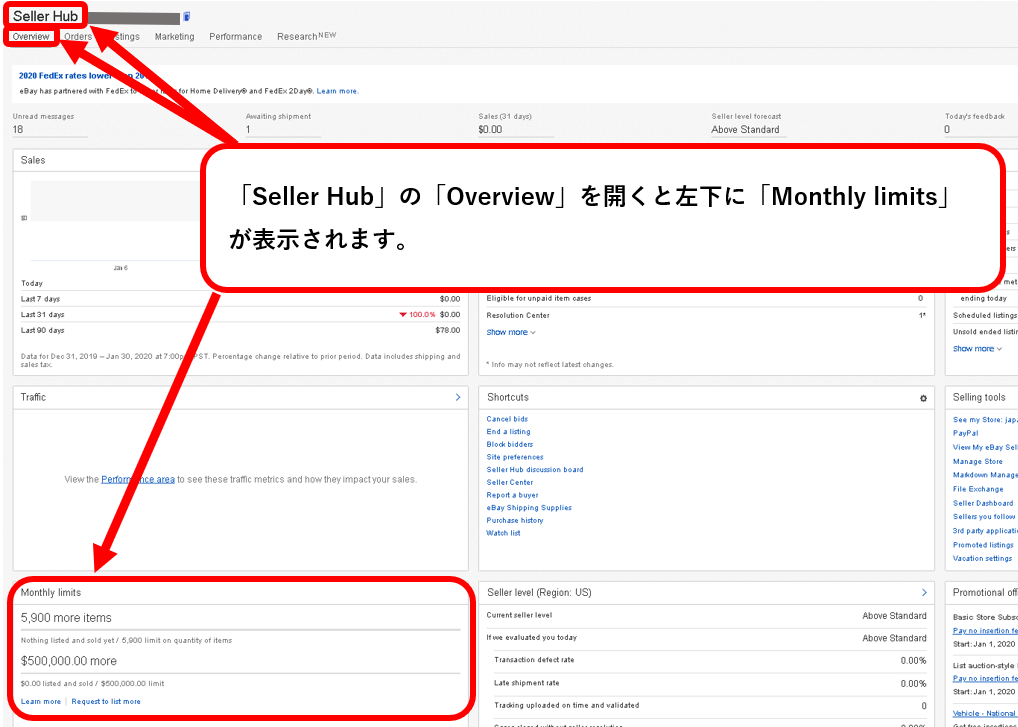Click Learn more in the FedEx notice
The width and height of the screenshot is (1018, 727).
click(338, 91)
